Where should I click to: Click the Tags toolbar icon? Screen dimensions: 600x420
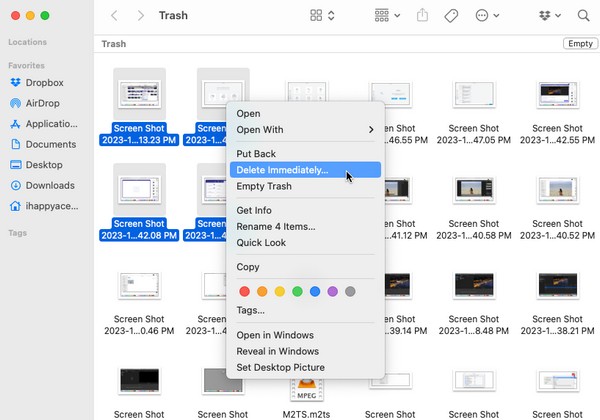pos(451,16)
